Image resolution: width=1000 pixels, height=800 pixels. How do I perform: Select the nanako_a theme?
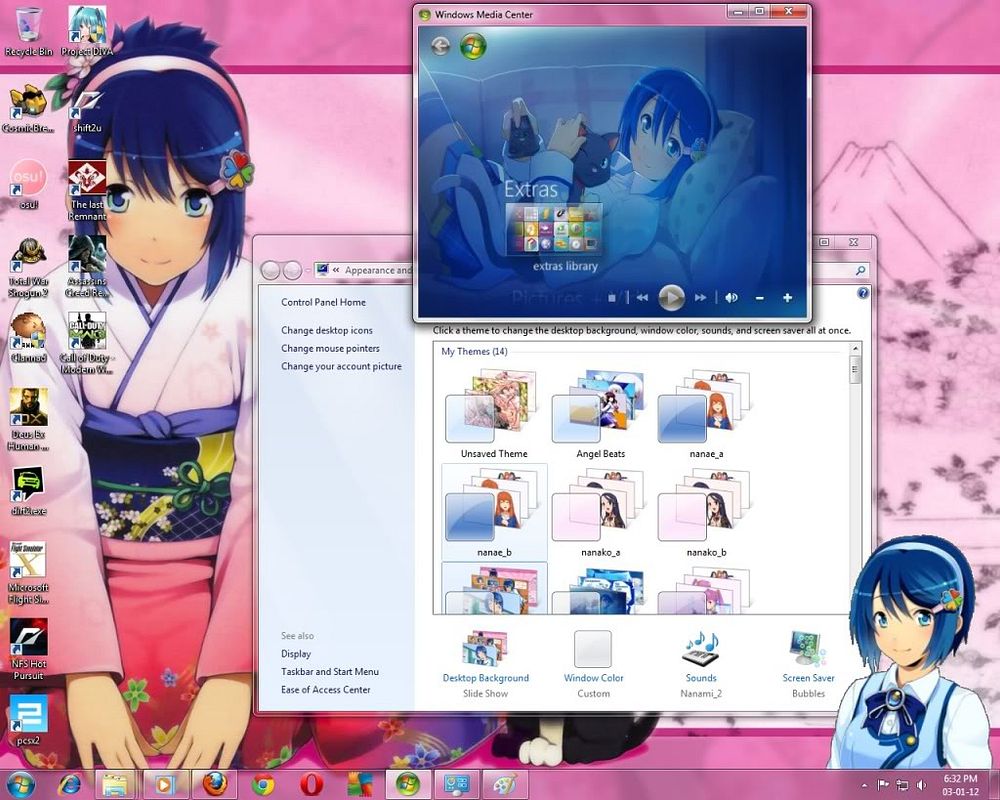click(600, 512)
